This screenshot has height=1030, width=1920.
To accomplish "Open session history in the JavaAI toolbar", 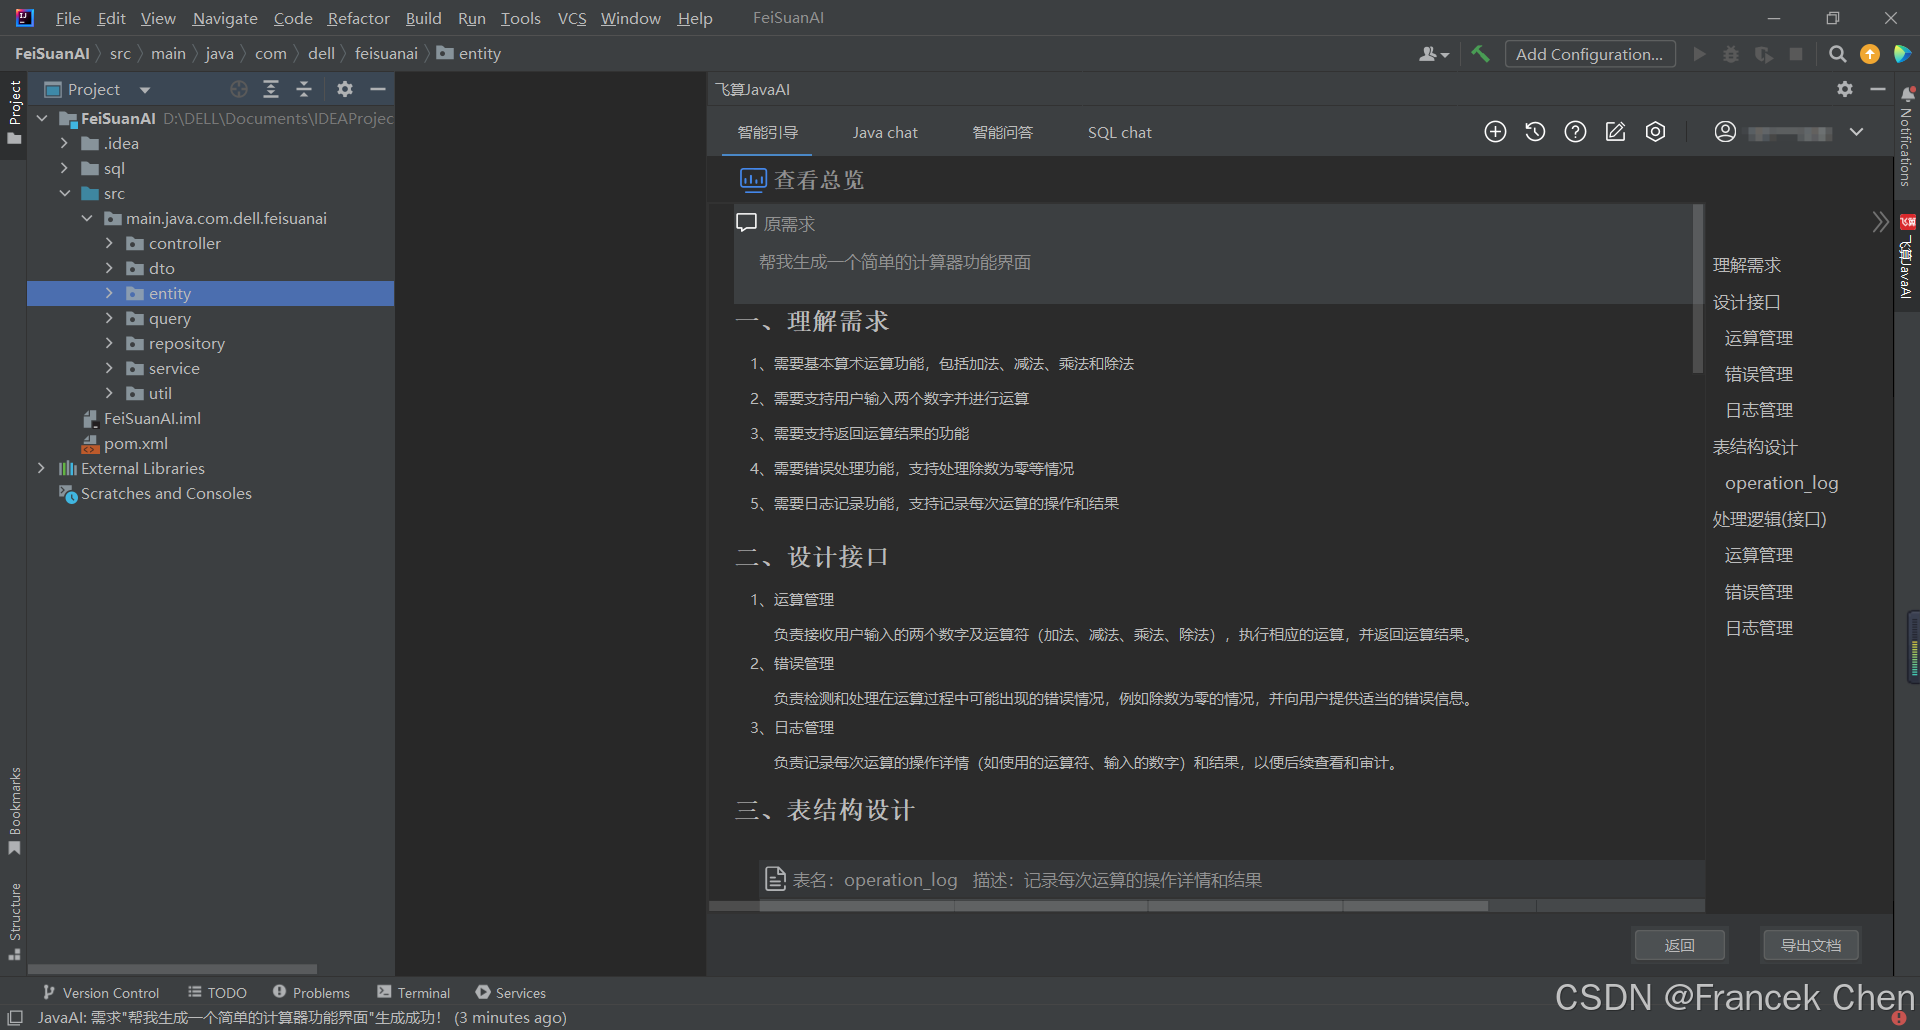I will pyautogui.click(x=1535, y=131).
